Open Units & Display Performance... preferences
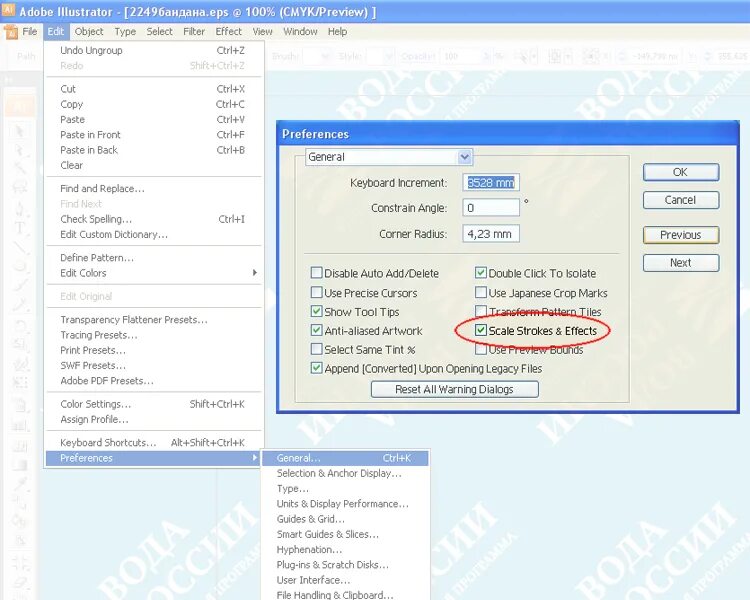 pos(345,504)
